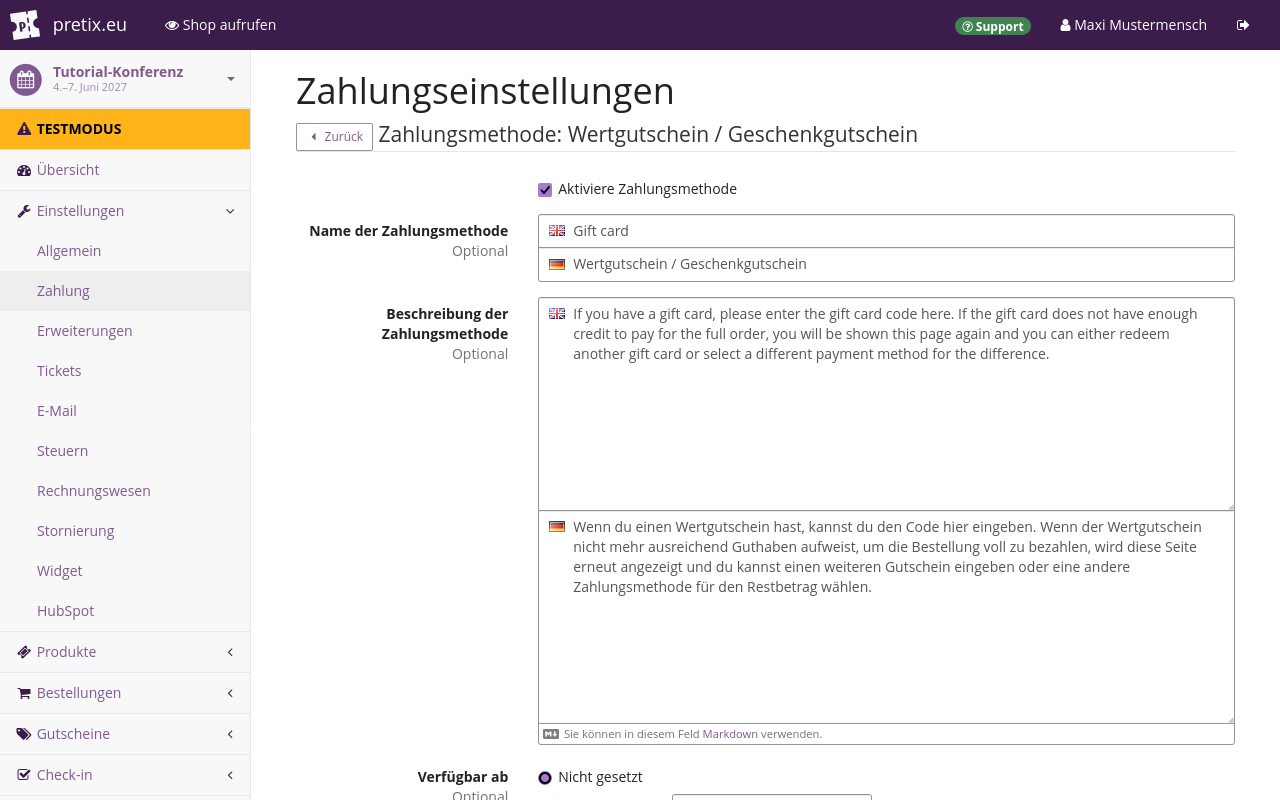The image size is (1280, 800).
Task: Open the E-Mail settings page
Action: pos(125,411)
